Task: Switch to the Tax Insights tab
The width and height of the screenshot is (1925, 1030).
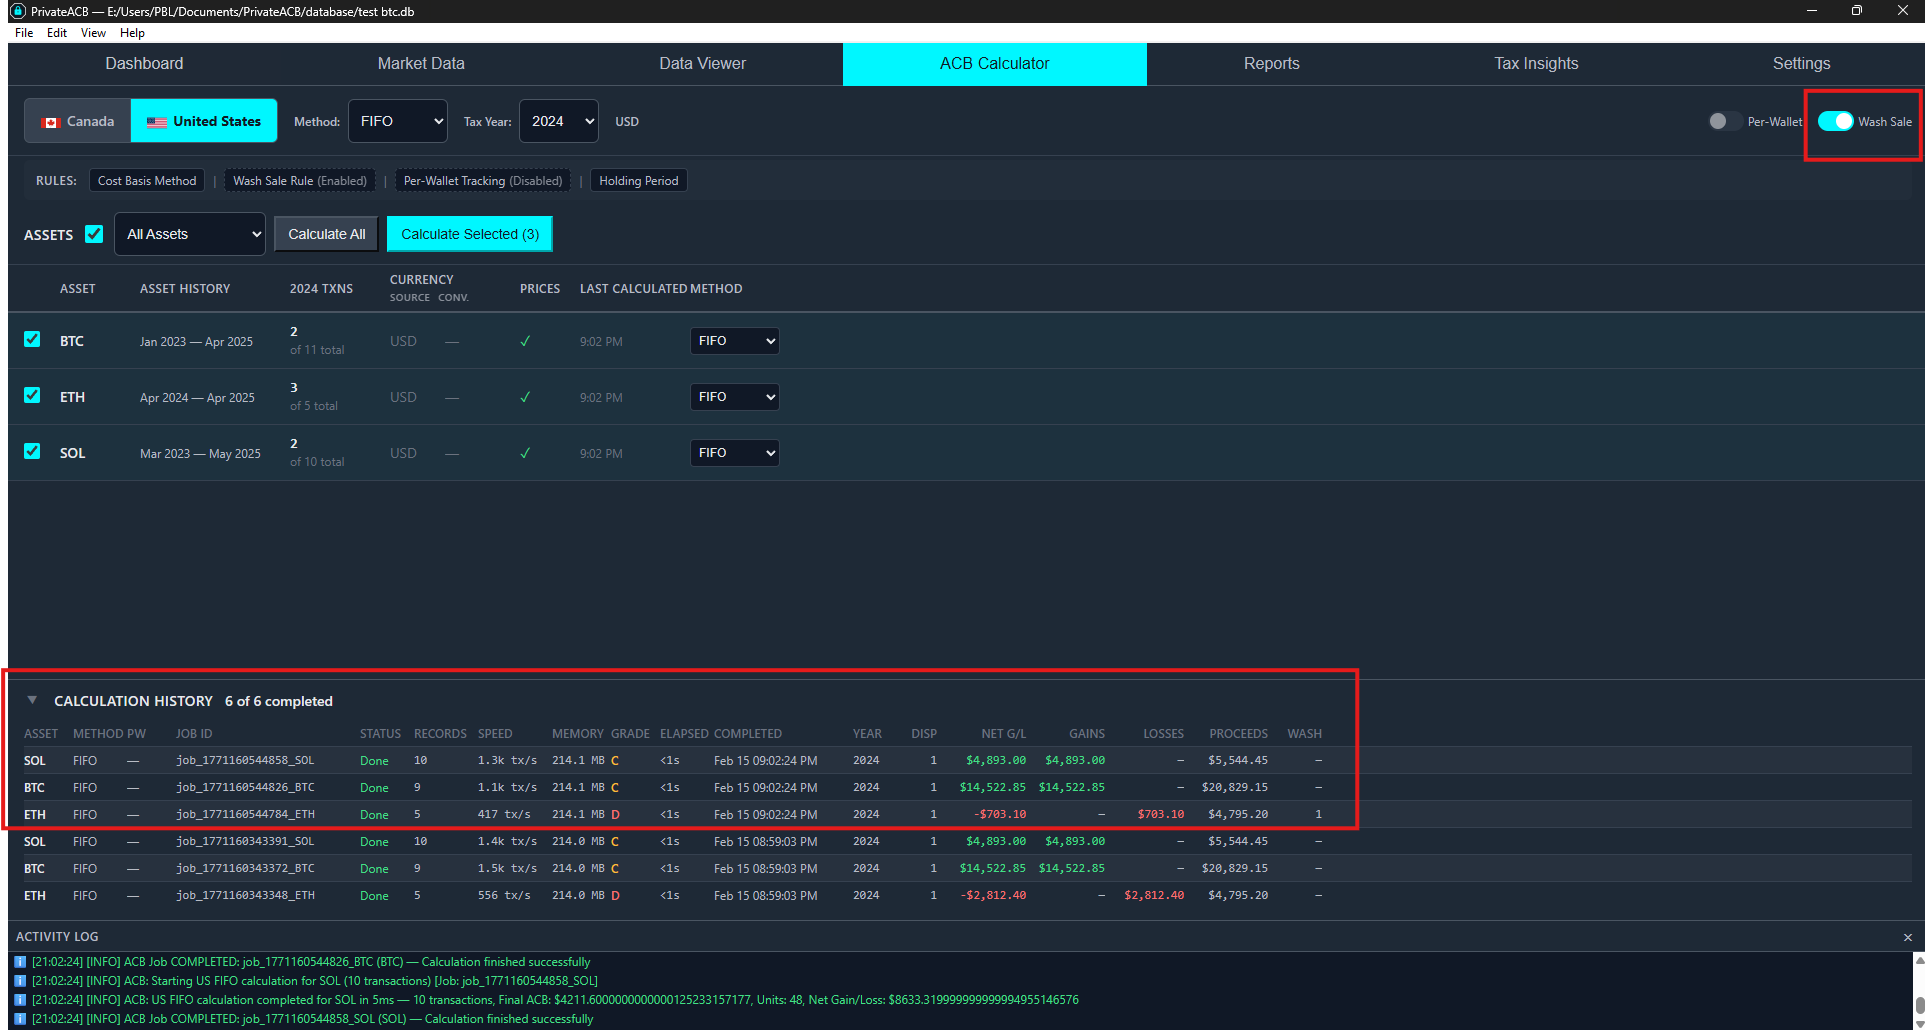Action: (x=1536, y=64)
